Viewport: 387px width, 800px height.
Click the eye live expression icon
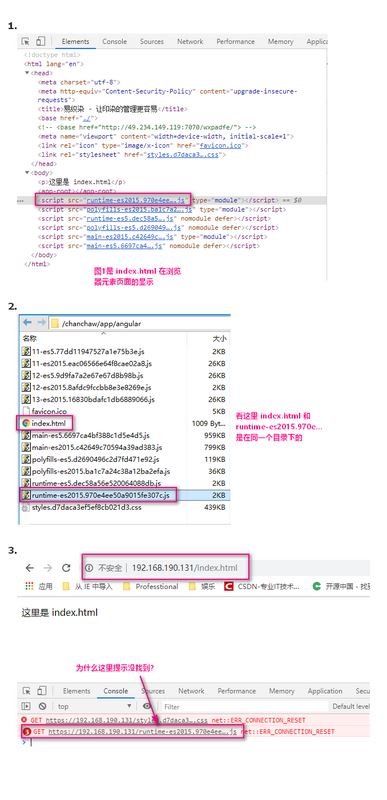[147, 706]
